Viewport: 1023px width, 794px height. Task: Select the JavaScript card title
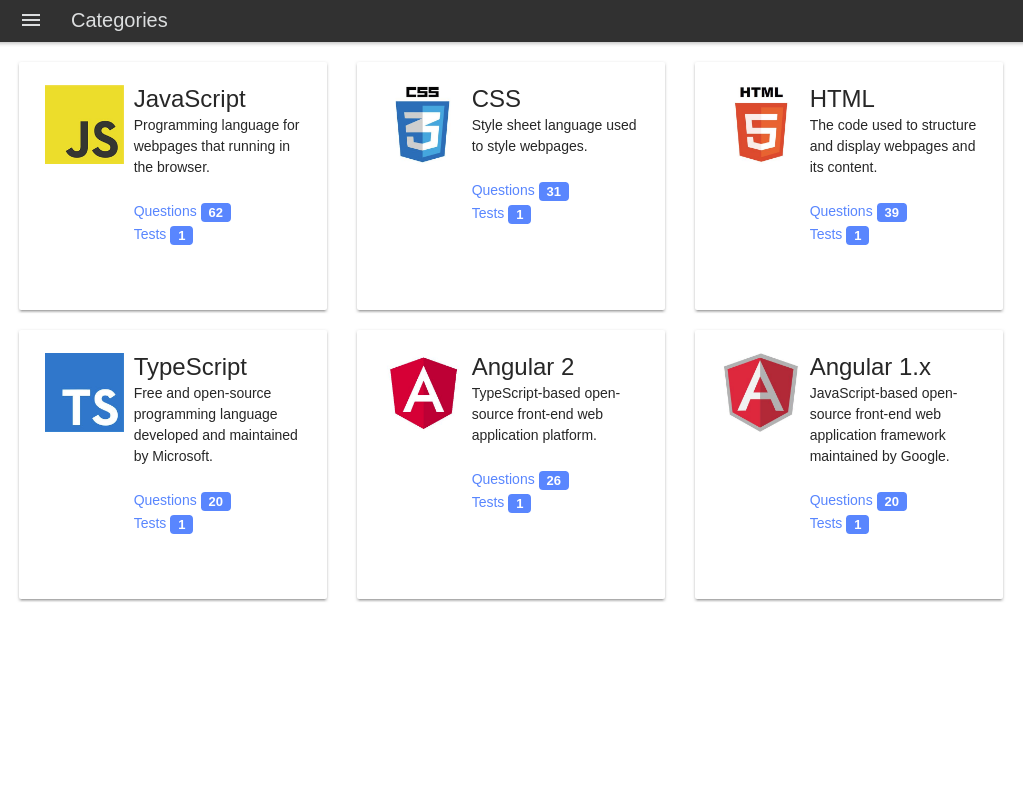coord(189,99)
